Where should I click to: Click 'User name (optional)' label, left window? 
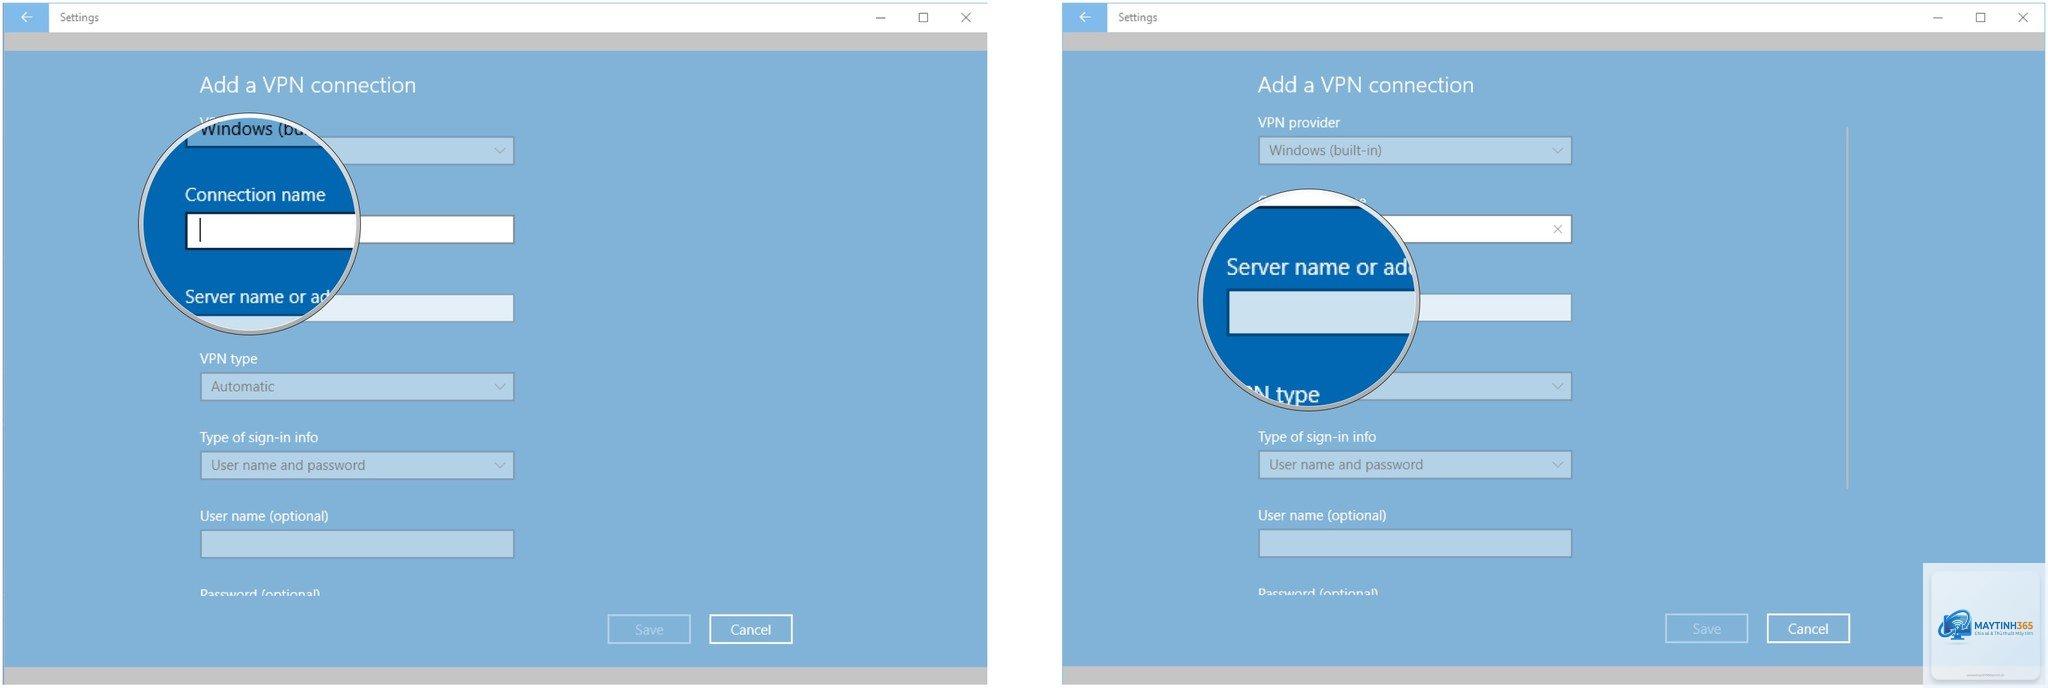pos(264,516)
